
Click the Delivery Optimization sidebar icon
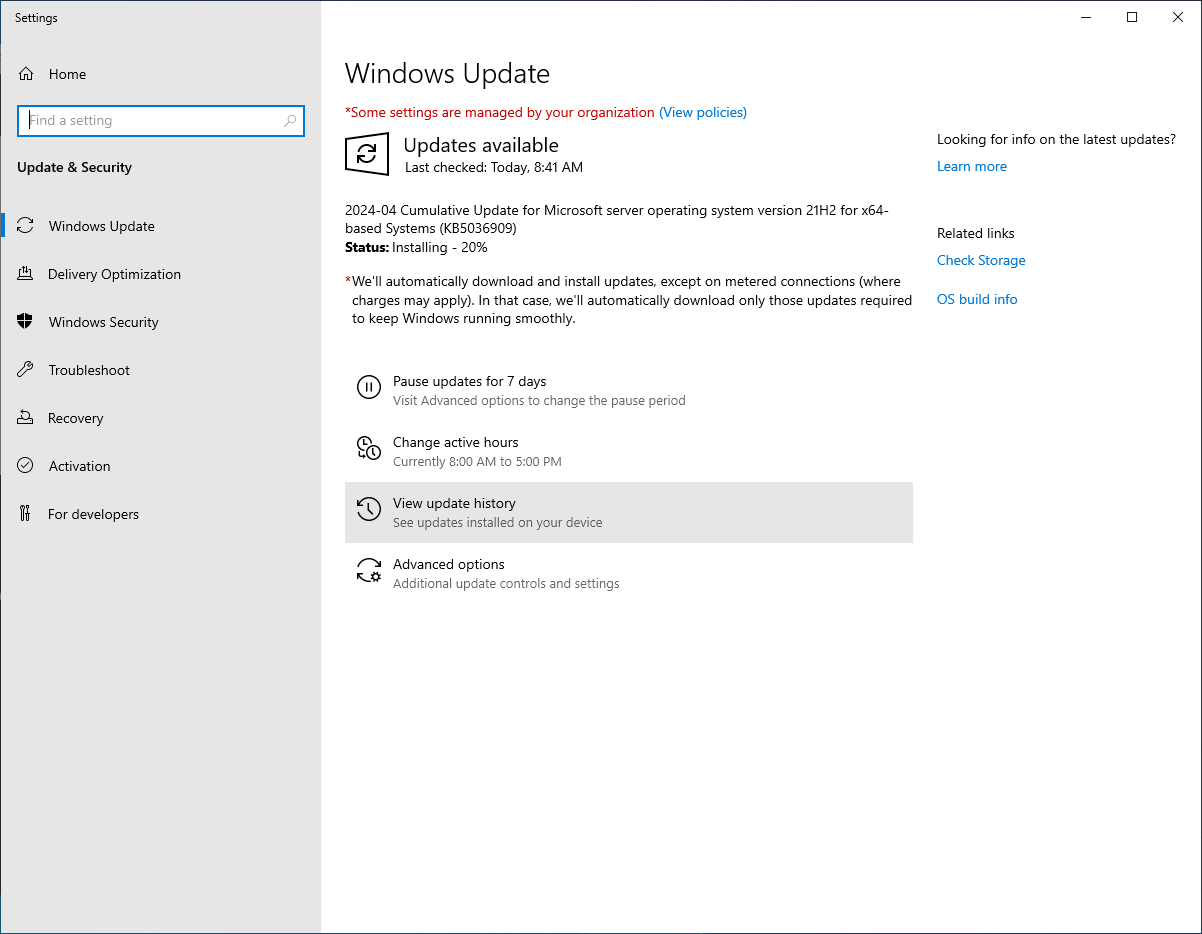point(26,274)
